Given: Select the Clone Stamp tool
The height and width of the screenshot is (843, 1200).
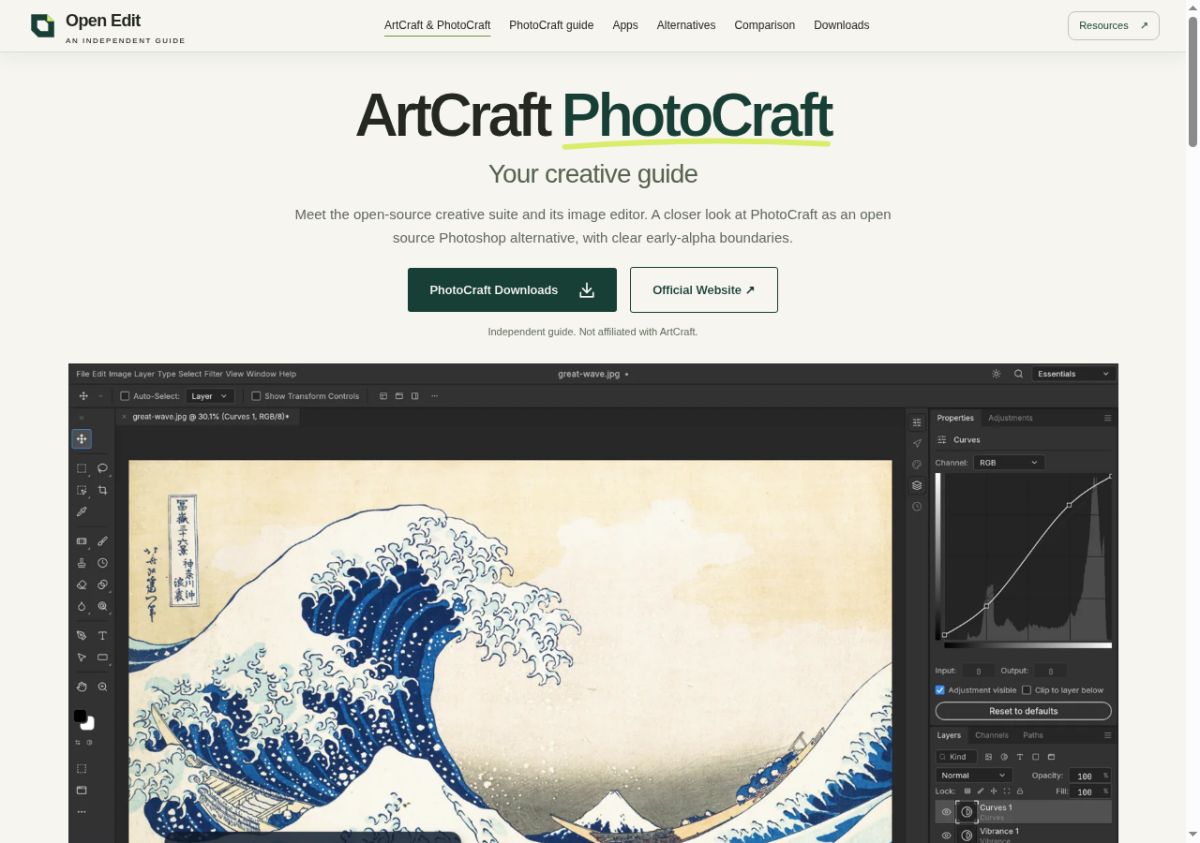Looking at the screenshot, I should pos(82,563).
